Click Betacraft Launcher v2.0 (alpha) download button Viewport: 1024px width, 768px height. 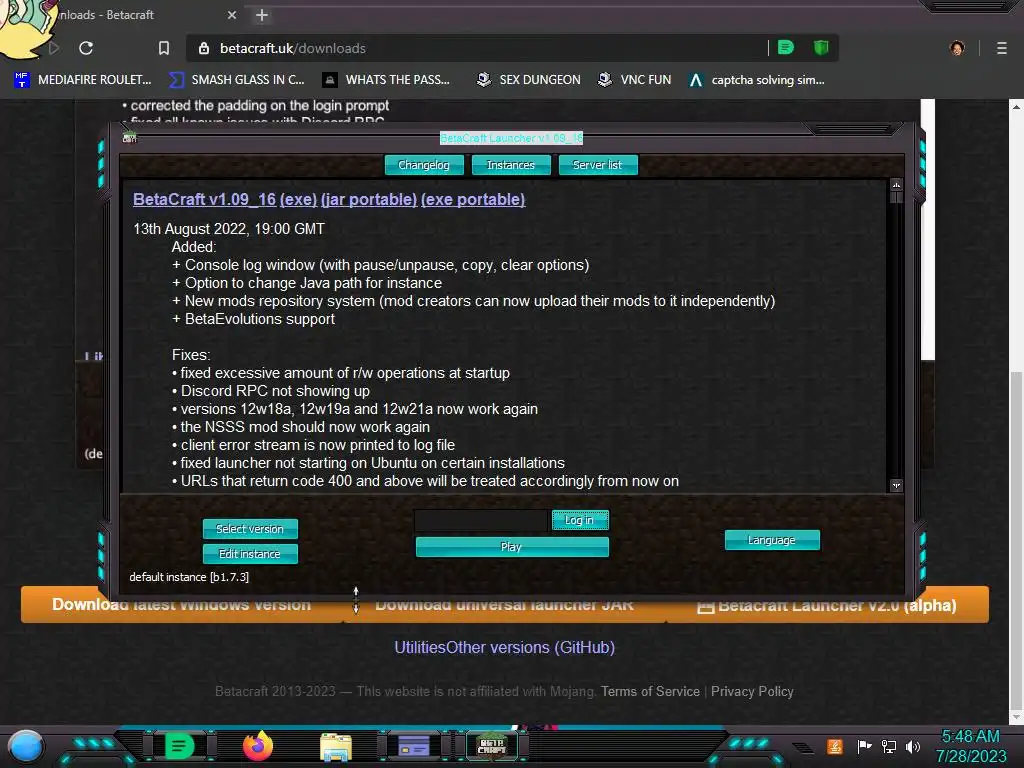point(827,605)
